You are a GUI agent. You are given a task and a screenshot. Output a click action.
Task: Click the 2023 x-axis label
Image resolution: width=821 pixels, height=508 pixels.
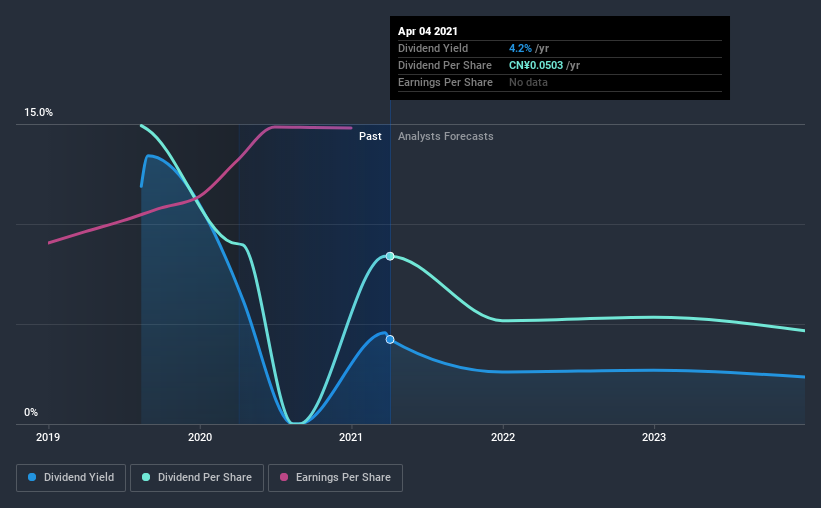tap(654, 437)
